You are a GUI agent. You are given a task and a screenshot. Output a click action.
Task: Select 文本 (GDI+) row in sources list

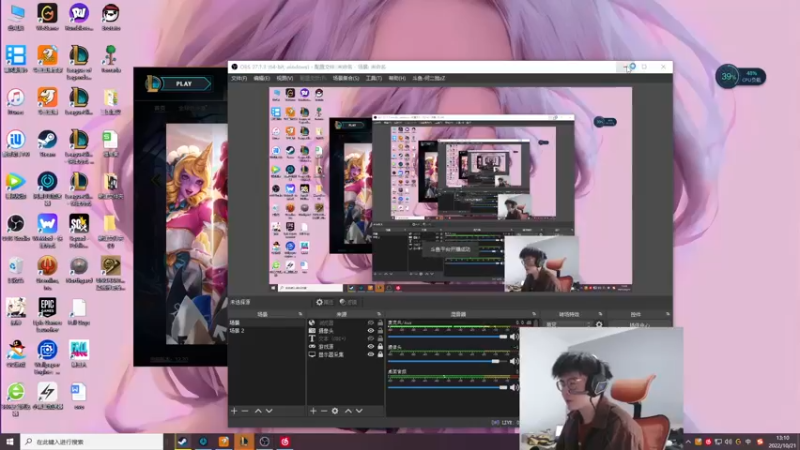(345, 339)
